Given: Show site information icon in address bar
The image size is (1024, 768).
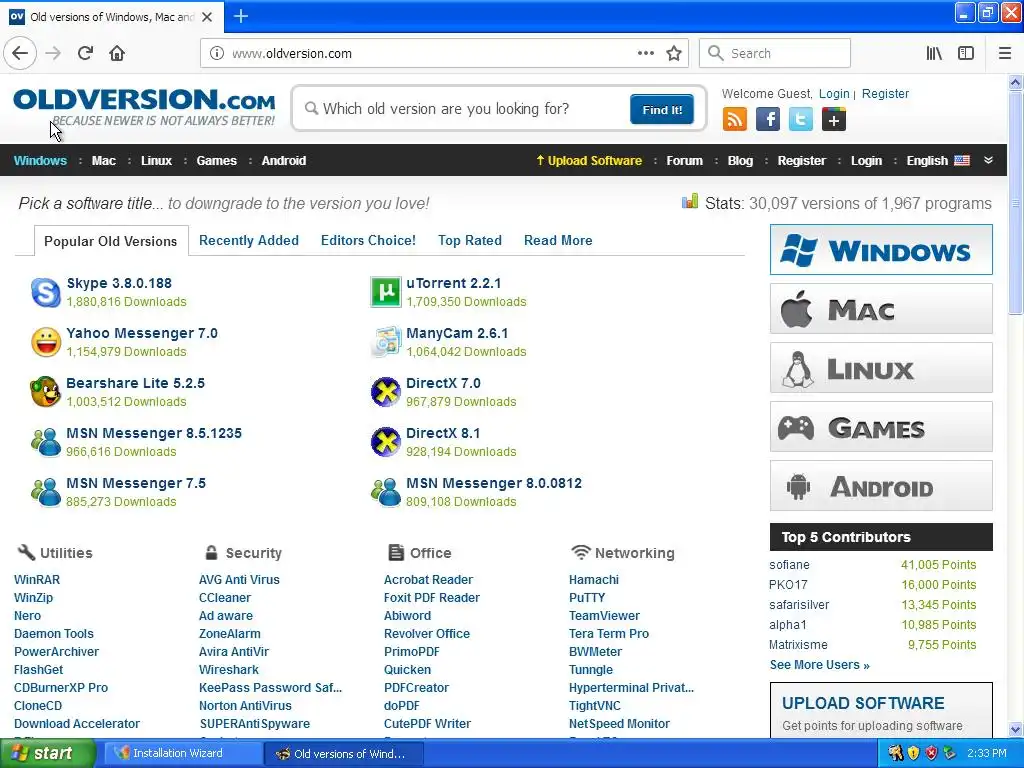Looking at the screenshot, I should (x=216, y=54).
